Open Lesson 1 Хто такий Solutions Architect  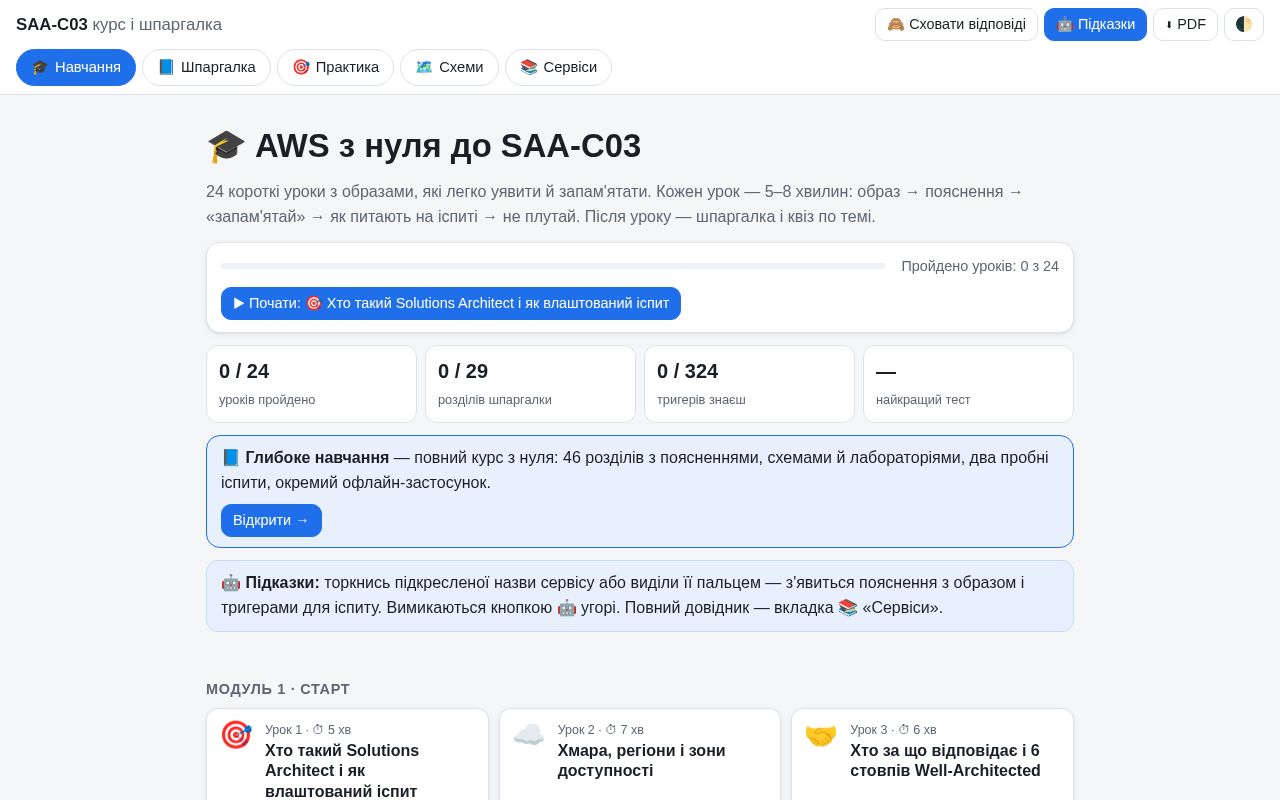coord(347,755)
